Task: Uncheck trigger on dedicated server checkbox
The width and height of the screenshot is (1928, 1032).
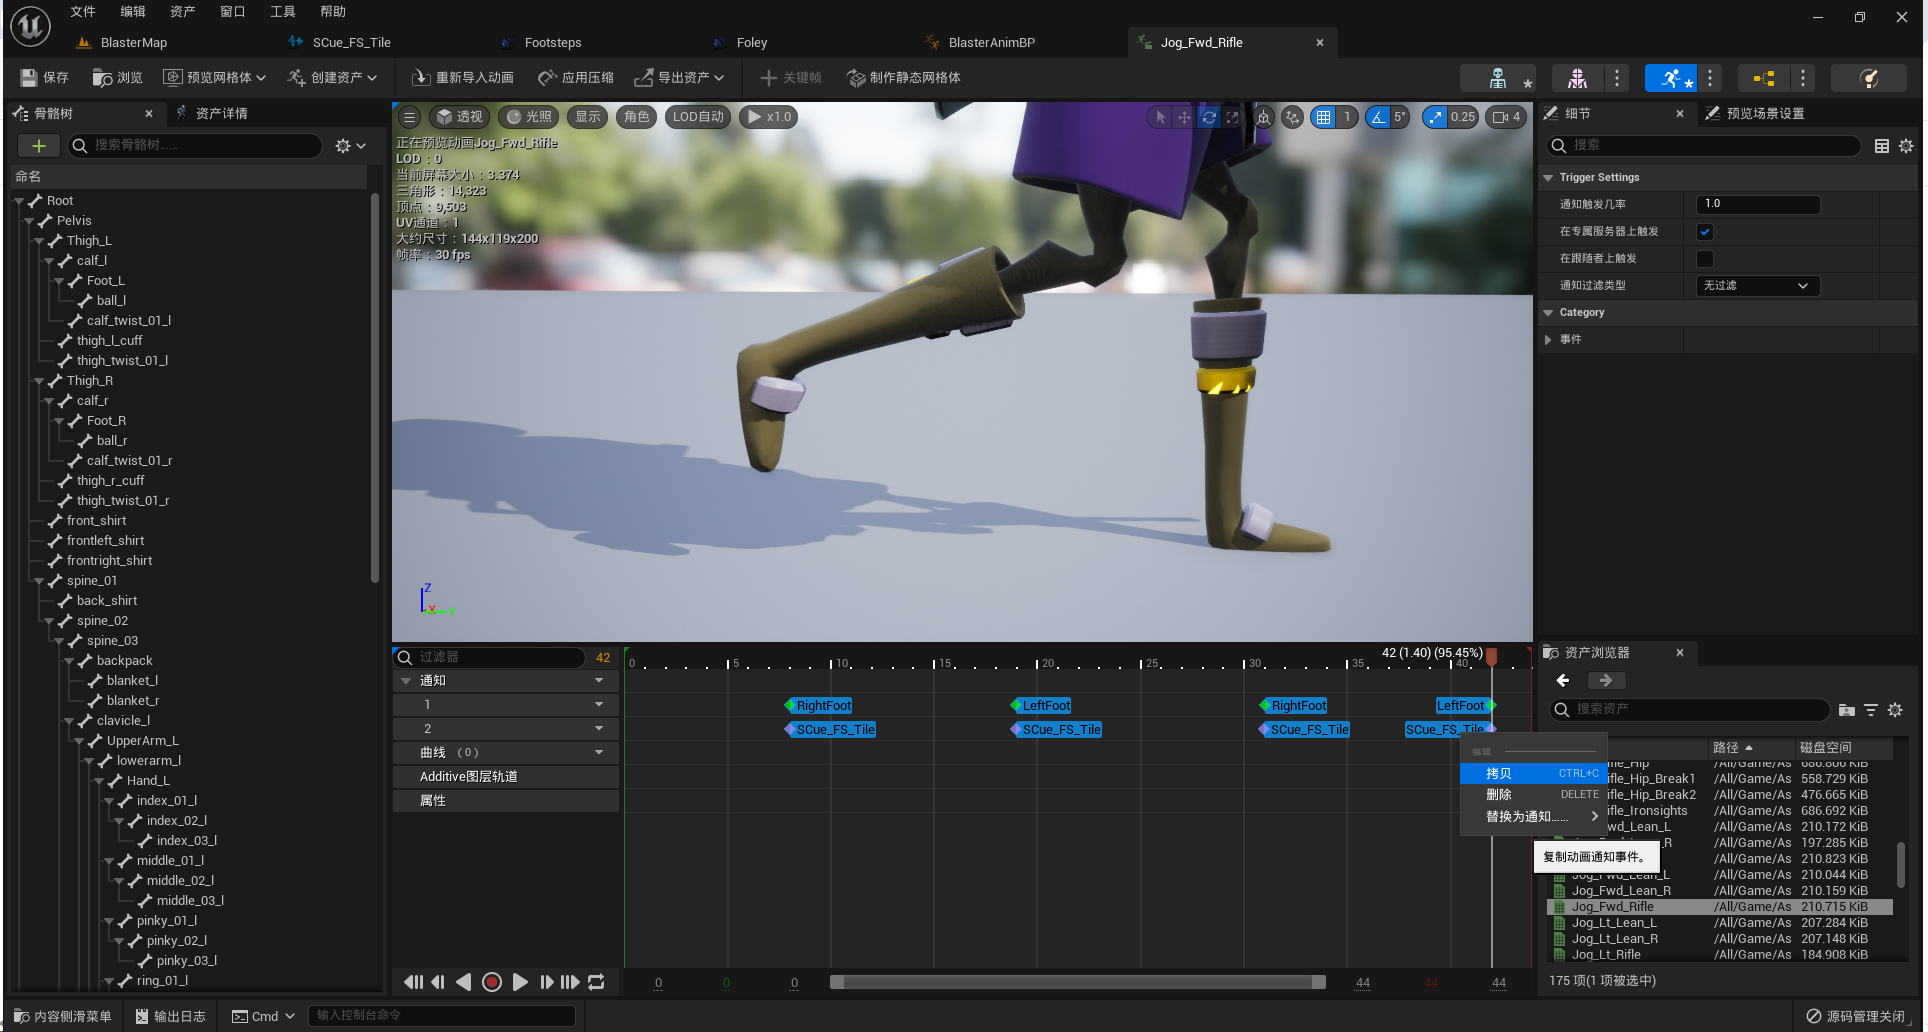Action: click(1705, 232)
